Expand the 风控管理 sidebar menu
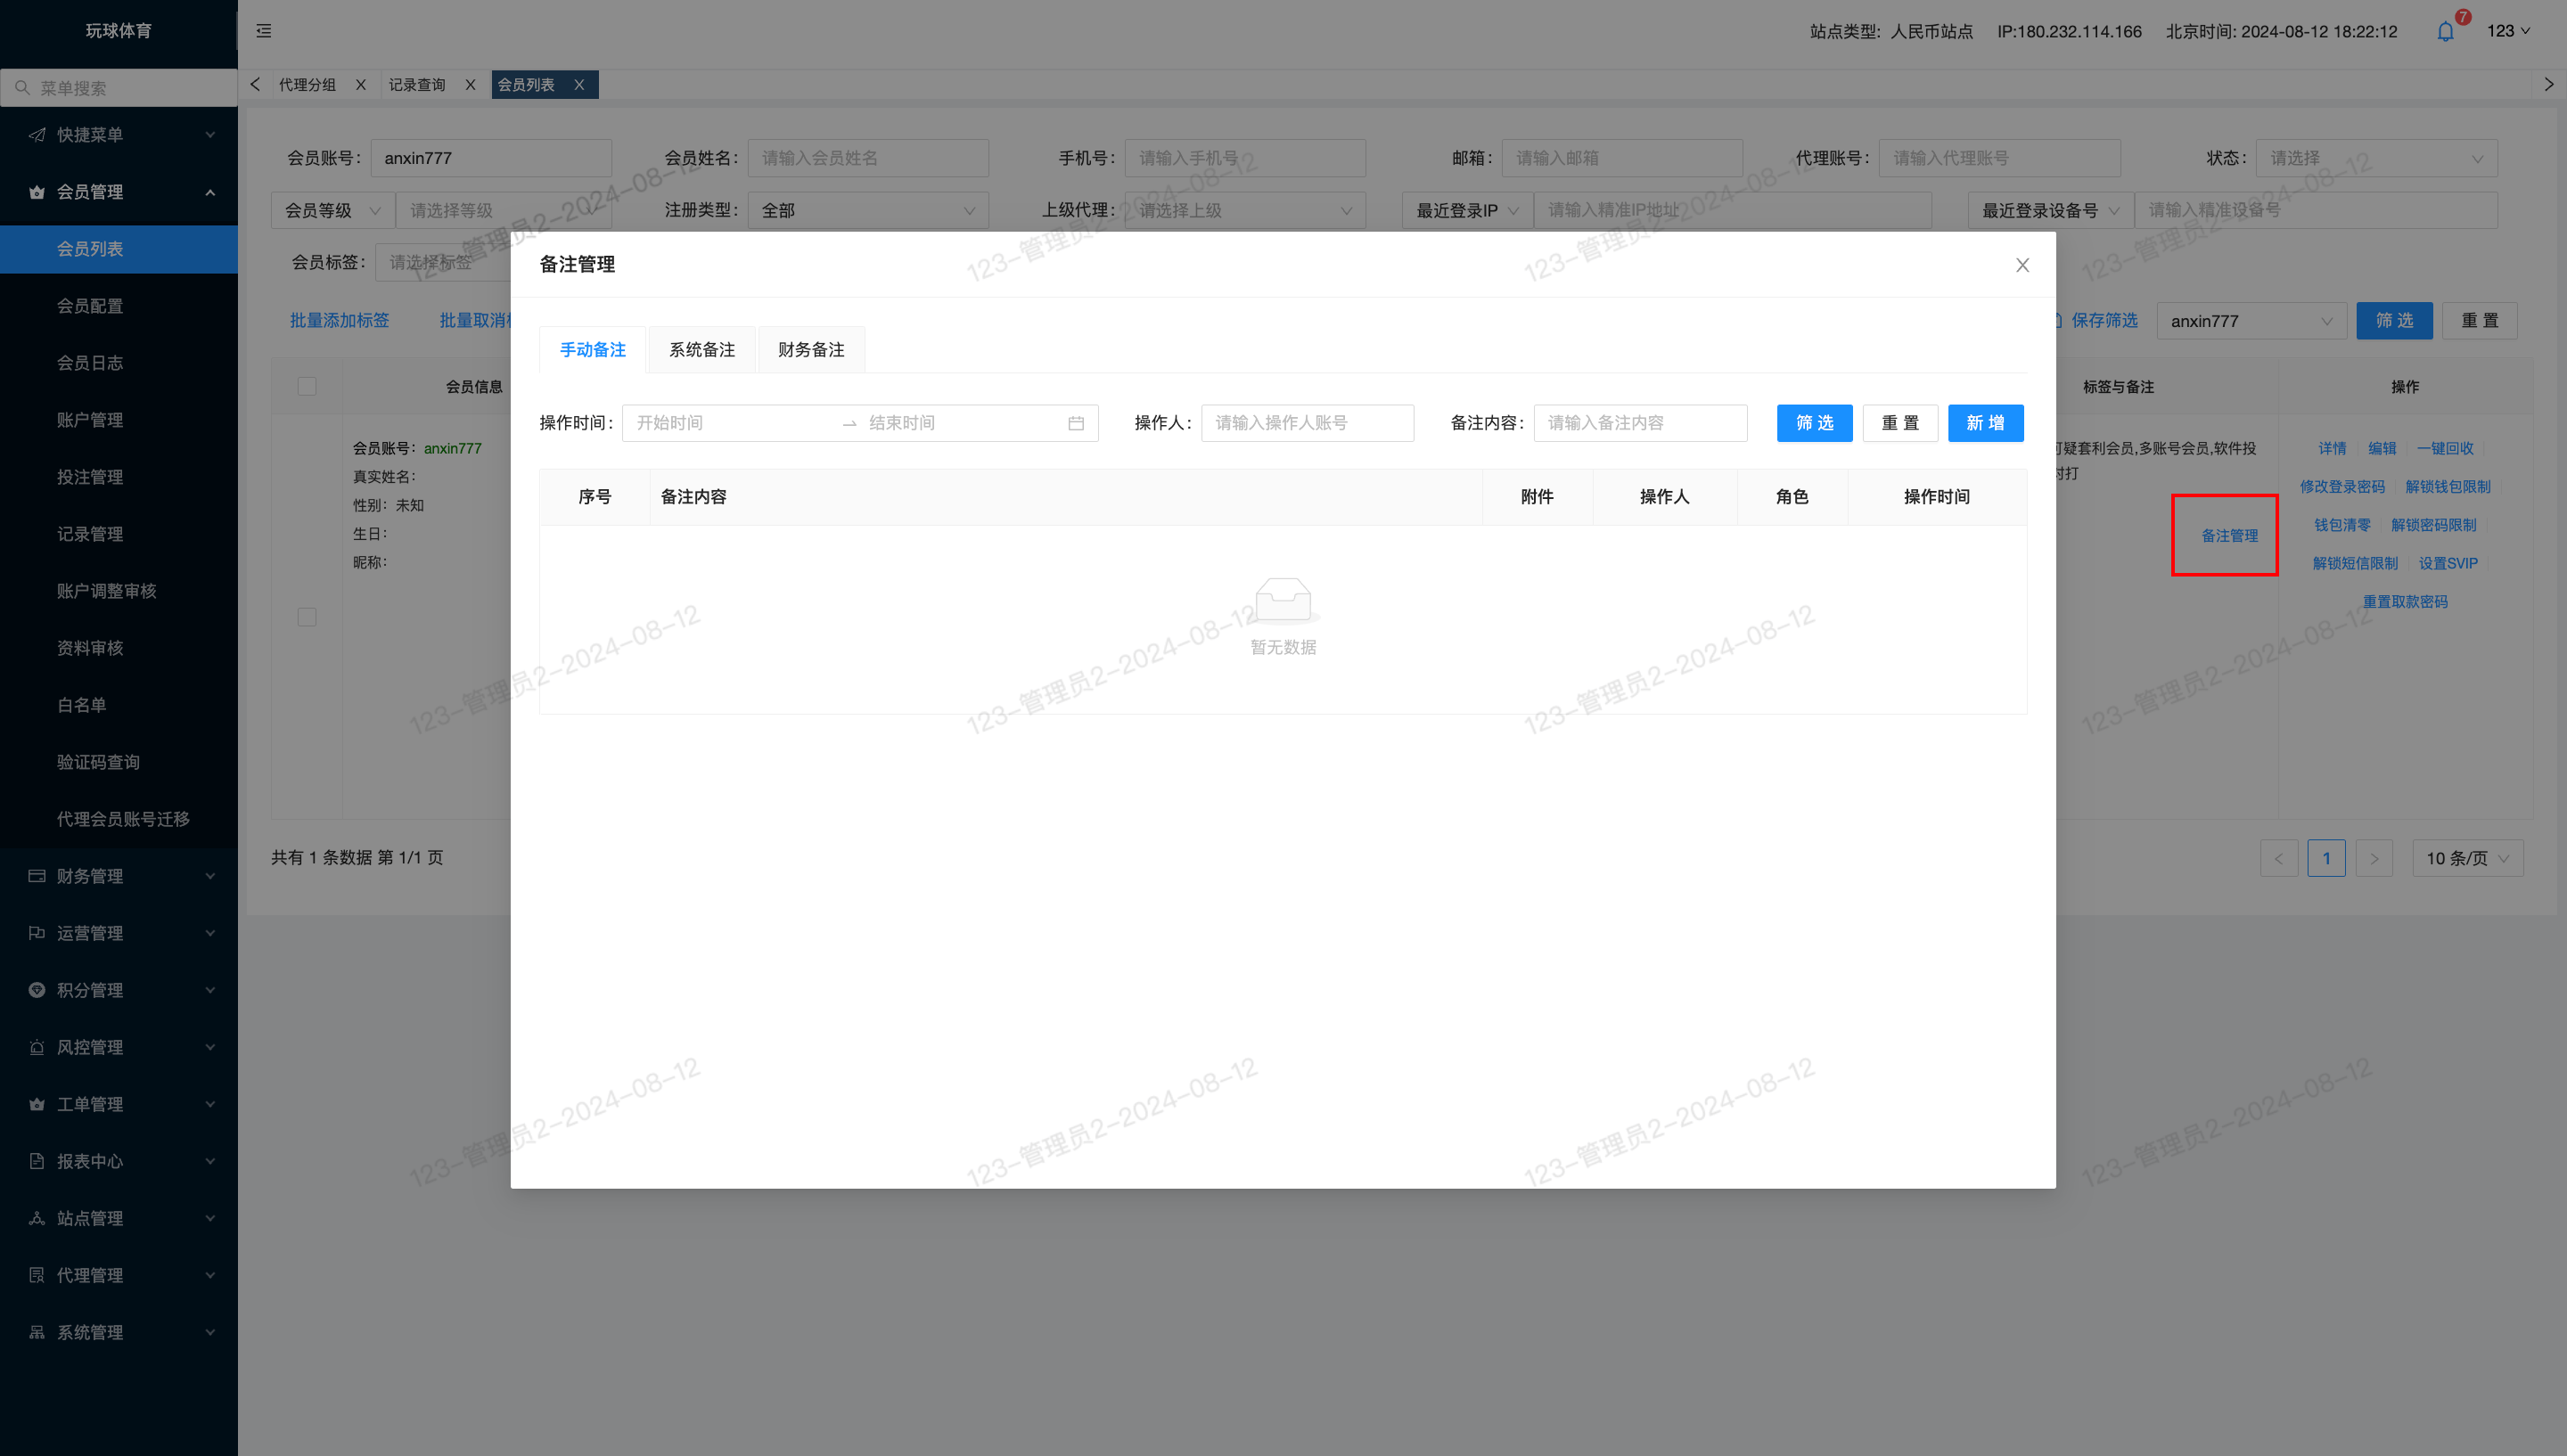The width and height of the screenshot is (2567, 1456). pos(119,1047)
